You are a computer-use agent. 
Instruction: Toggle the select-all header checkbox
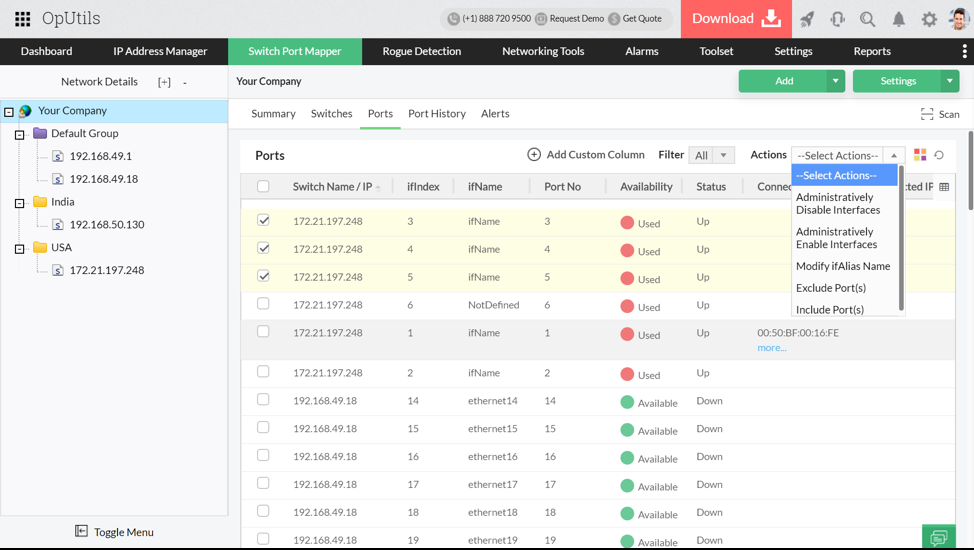tap(263, 186)
